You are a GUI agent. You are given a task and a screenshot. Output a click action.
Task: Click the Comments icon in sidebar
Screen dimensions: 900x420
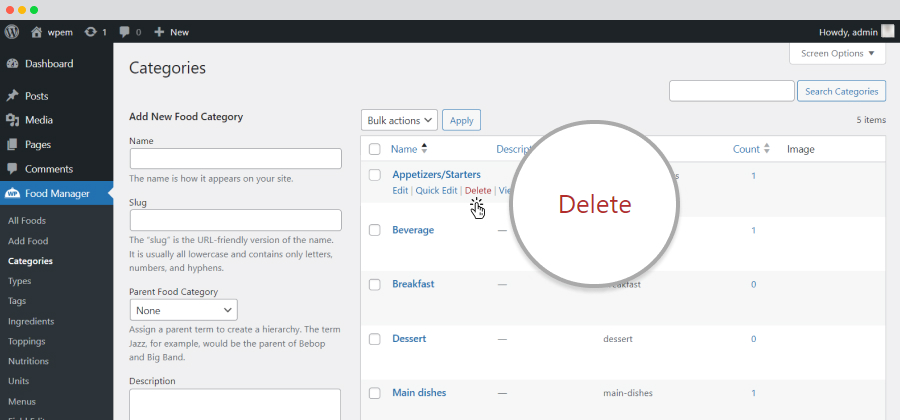pyautogui.click(x=13, y=169)
